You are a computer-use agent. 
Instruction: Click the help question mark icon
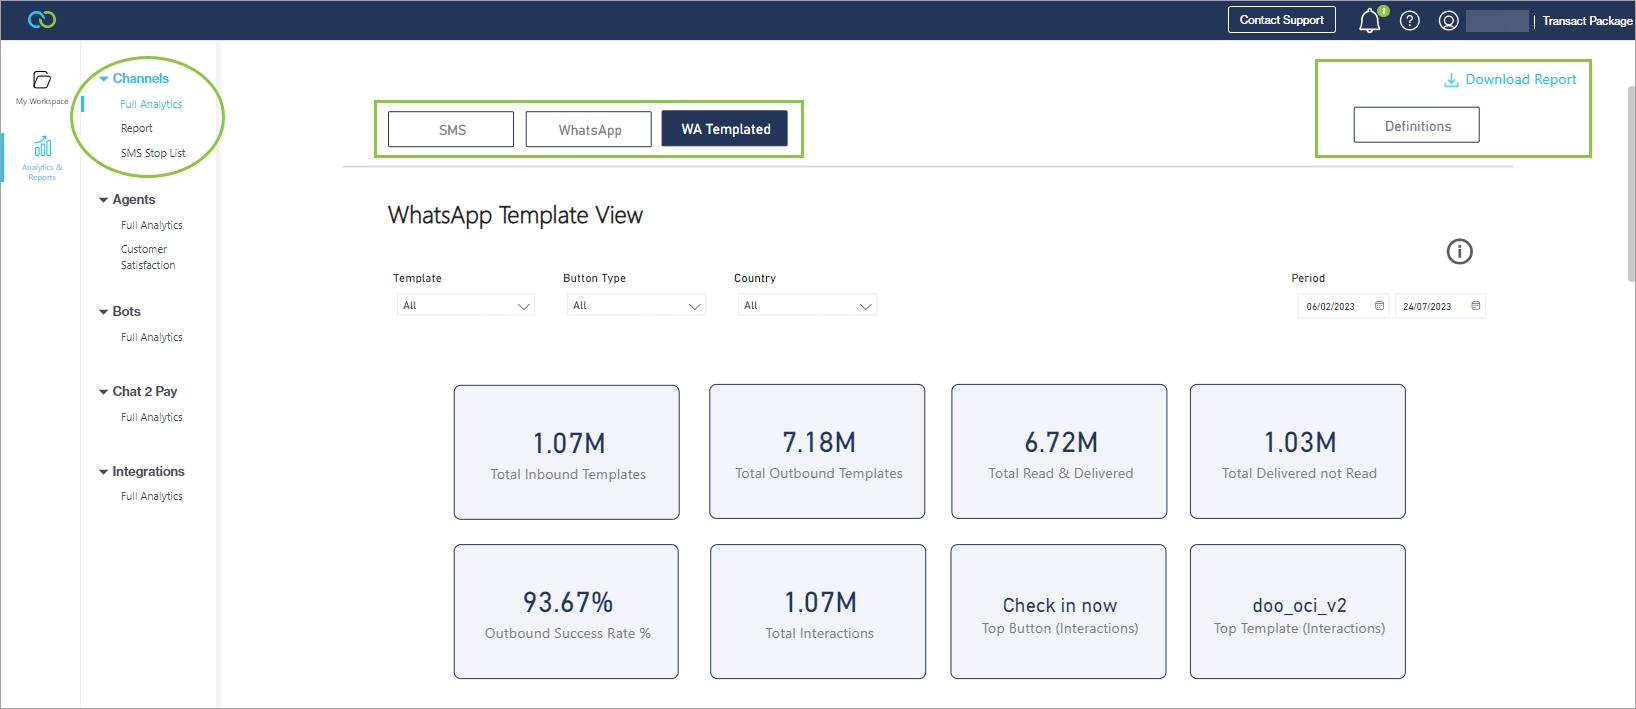(x=1409, y=21)
